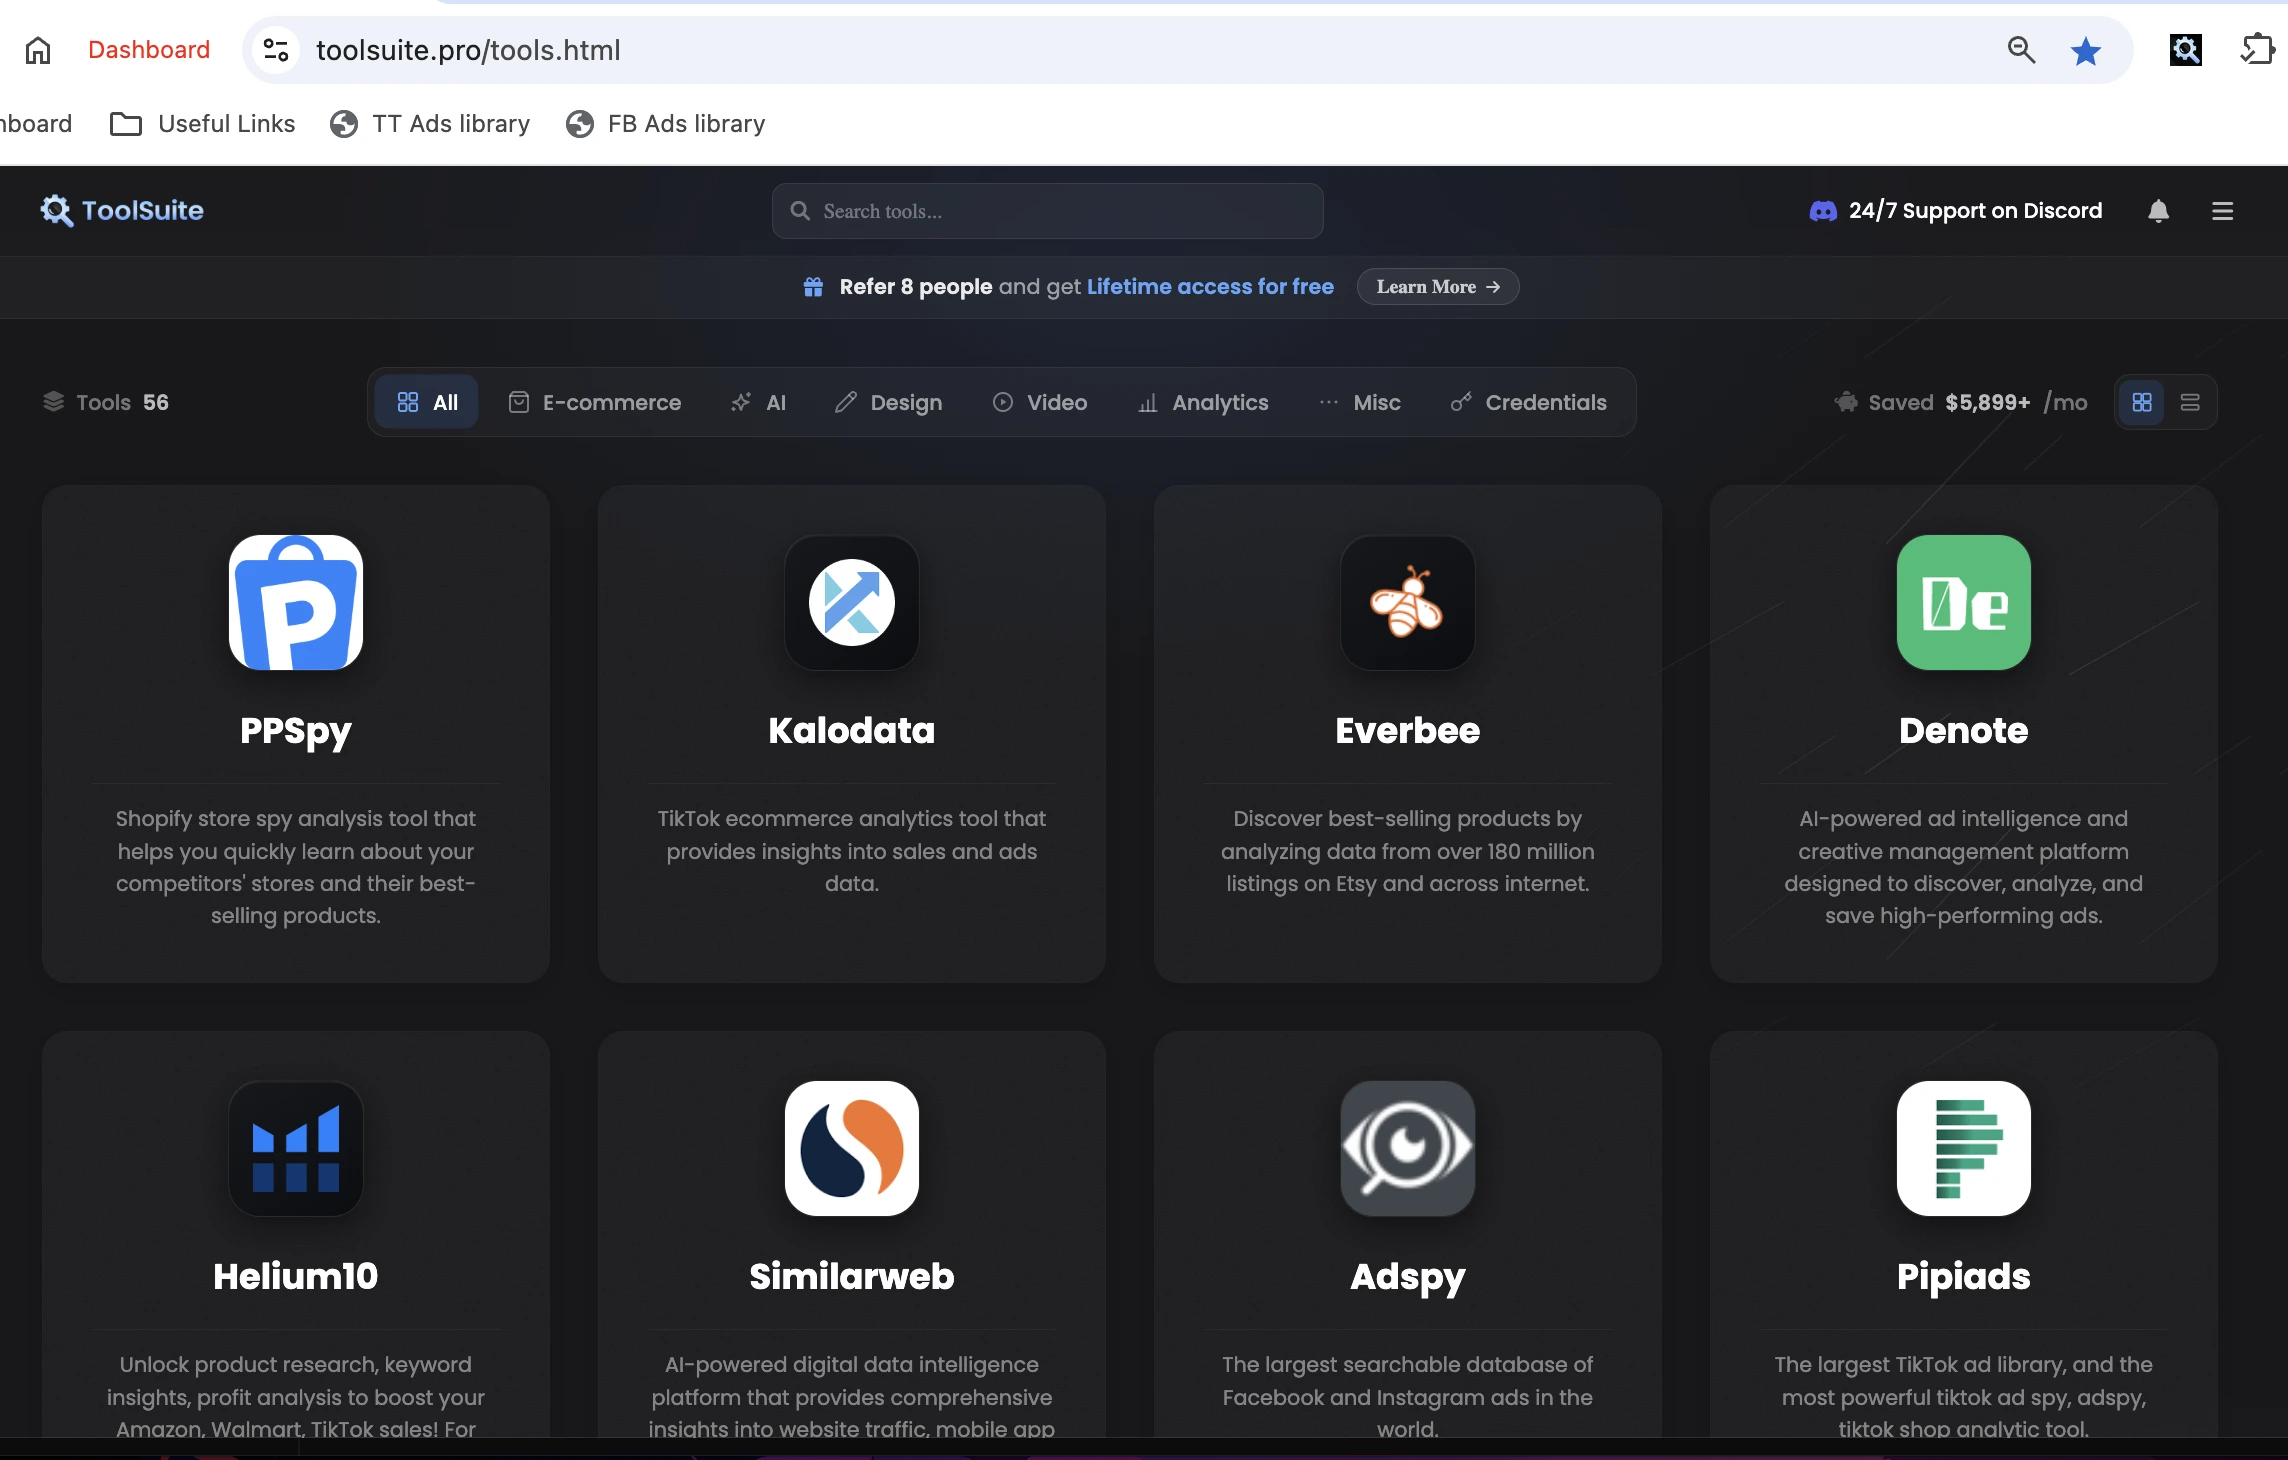
Task: Select the Analytics category tab
Action: 1203,402
